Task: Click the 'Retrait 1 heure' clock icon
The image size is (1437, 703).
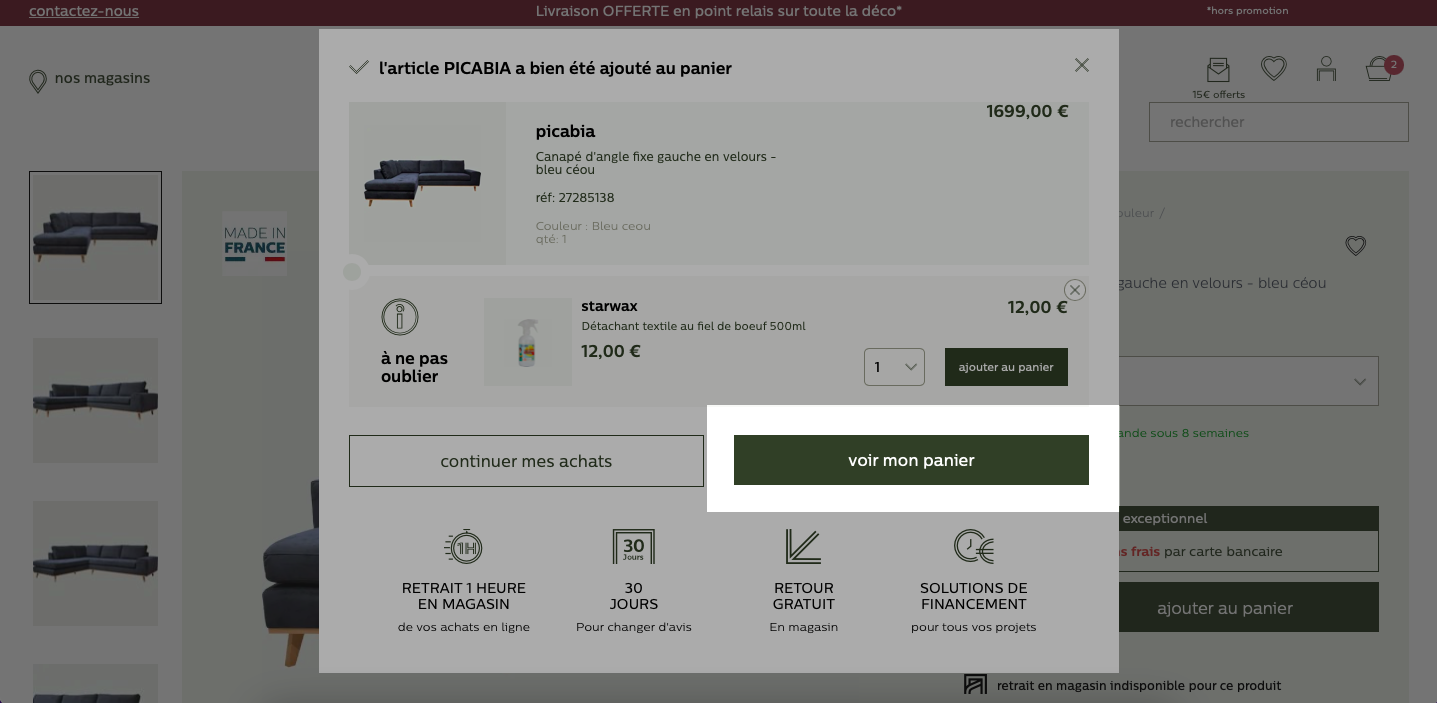Action: 463,546
